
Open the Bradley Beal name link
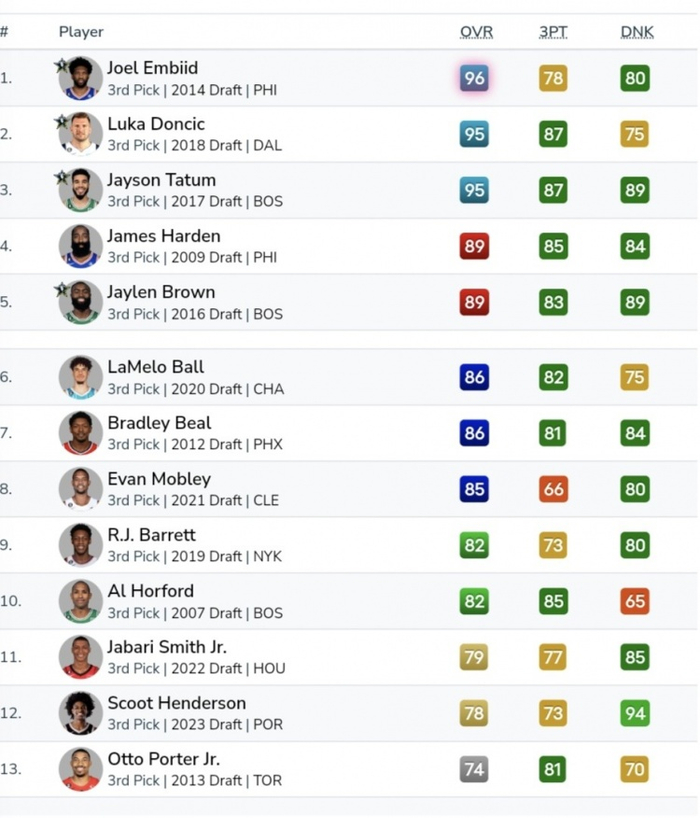click(x=159, y=423)
